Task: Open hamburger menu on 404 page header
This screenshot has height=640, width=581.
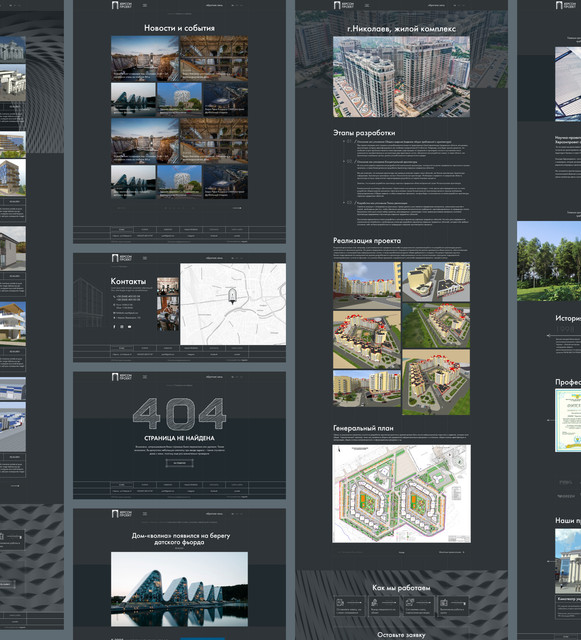Action: [x=145, y=377]
